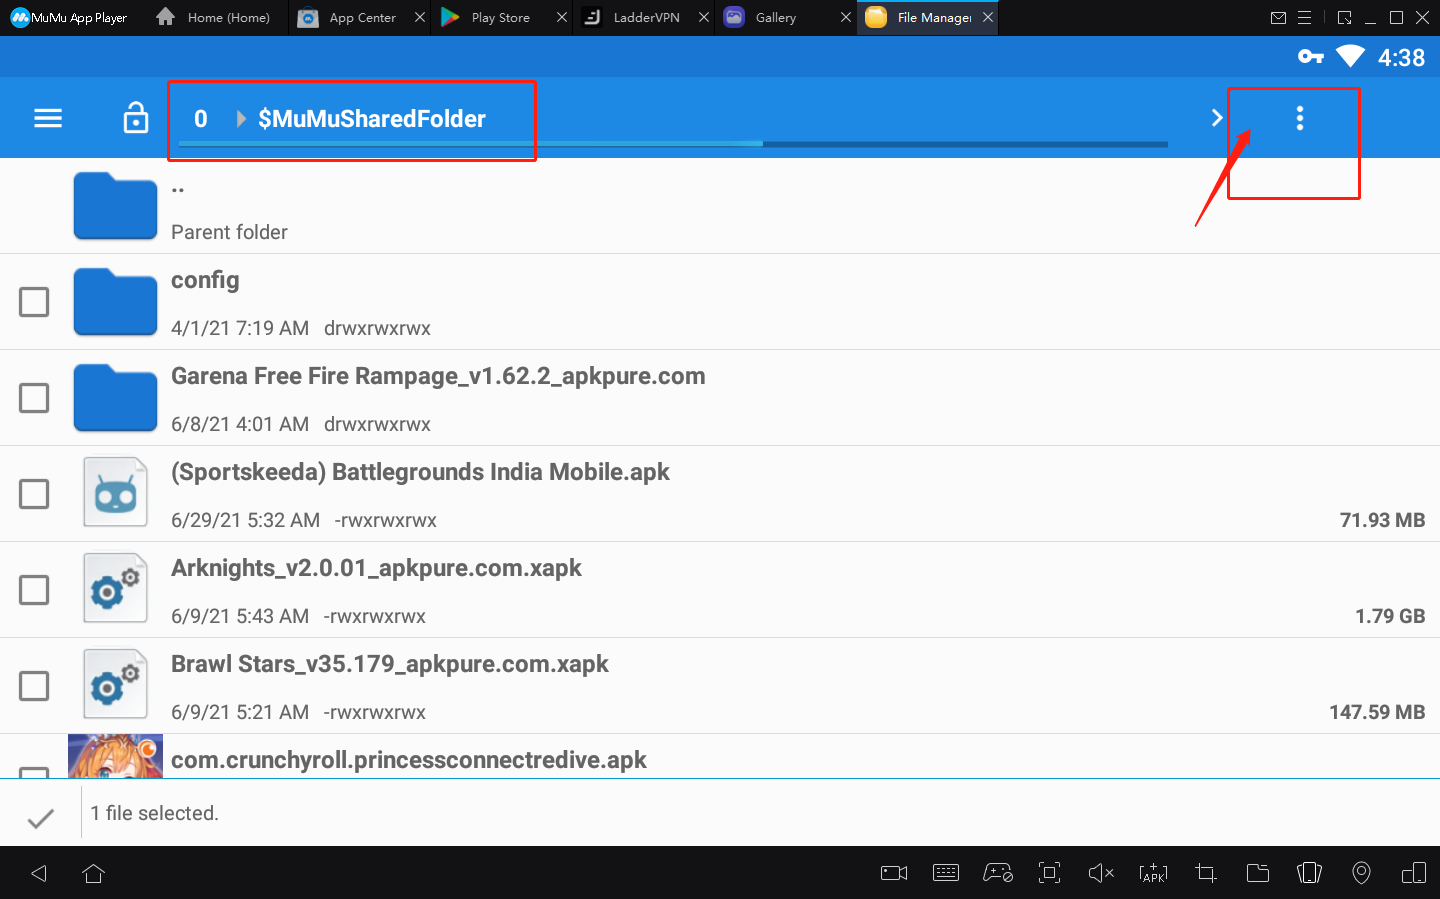Open the three-dot overflow menu
1440x899 pixels.
1300,118
